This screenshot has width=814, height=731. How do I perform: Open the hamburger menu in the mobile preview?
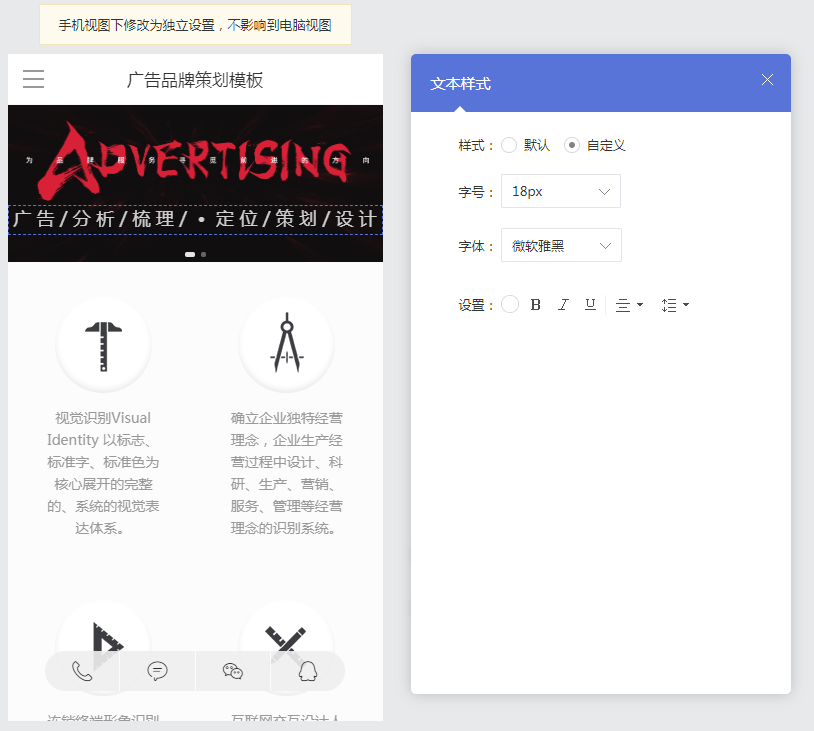(x=33, y=79)
